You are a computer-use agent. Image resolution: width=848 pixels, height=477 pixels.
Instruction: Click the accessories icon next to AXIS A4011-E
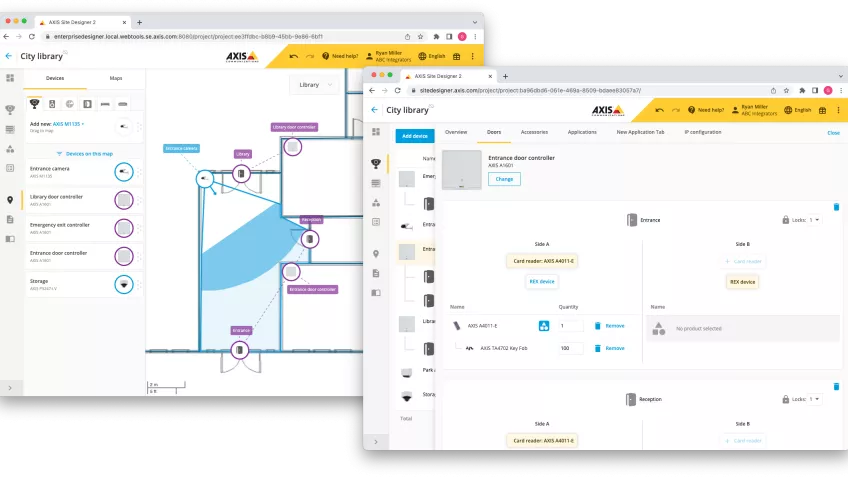[544, 325]
